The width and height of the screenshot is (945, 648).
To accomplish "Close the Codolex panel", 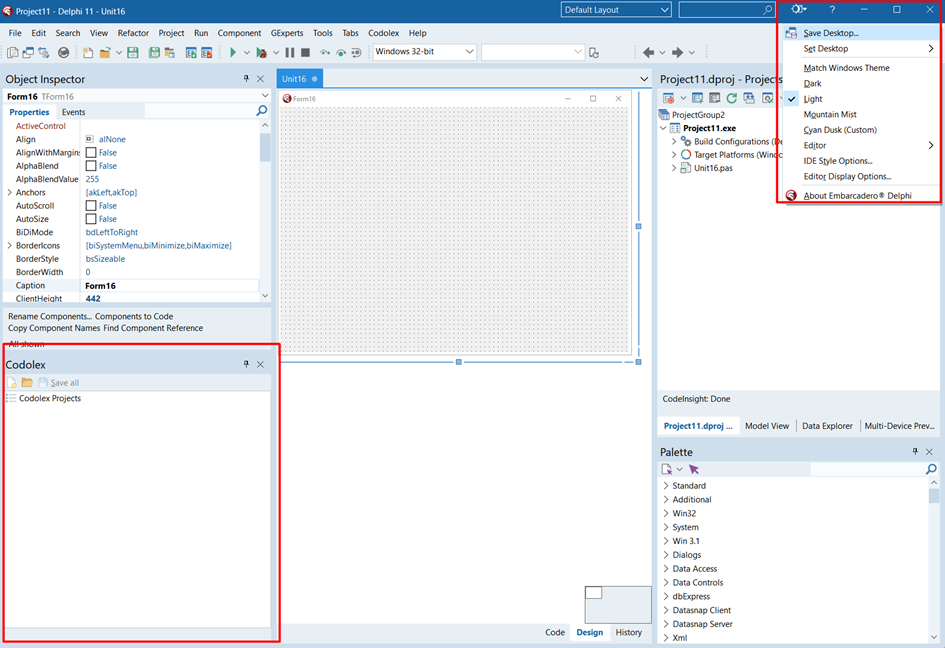I will 260,364.
